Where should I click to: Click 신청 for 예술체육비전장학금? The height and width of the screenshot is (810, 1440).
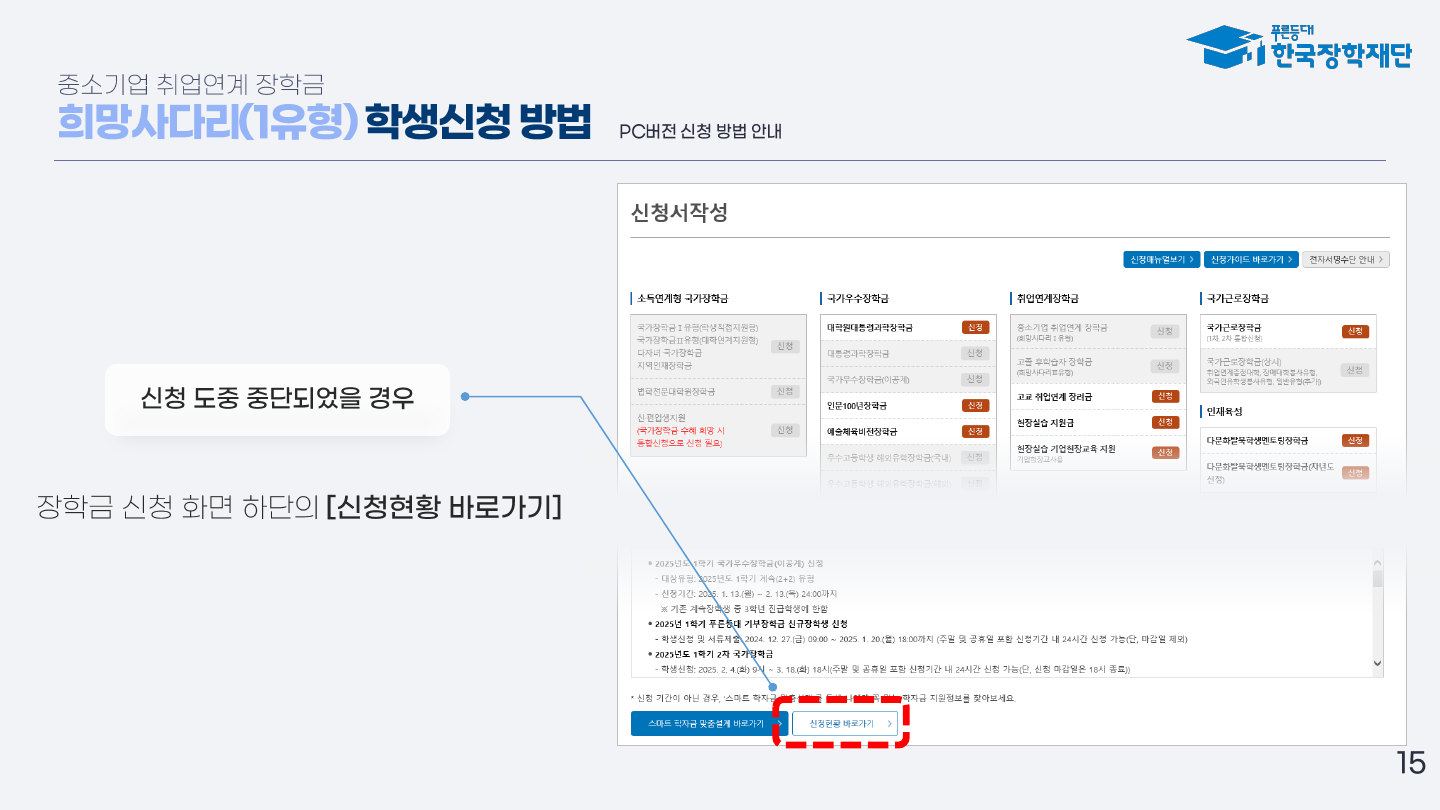click(x=975, y=432)
